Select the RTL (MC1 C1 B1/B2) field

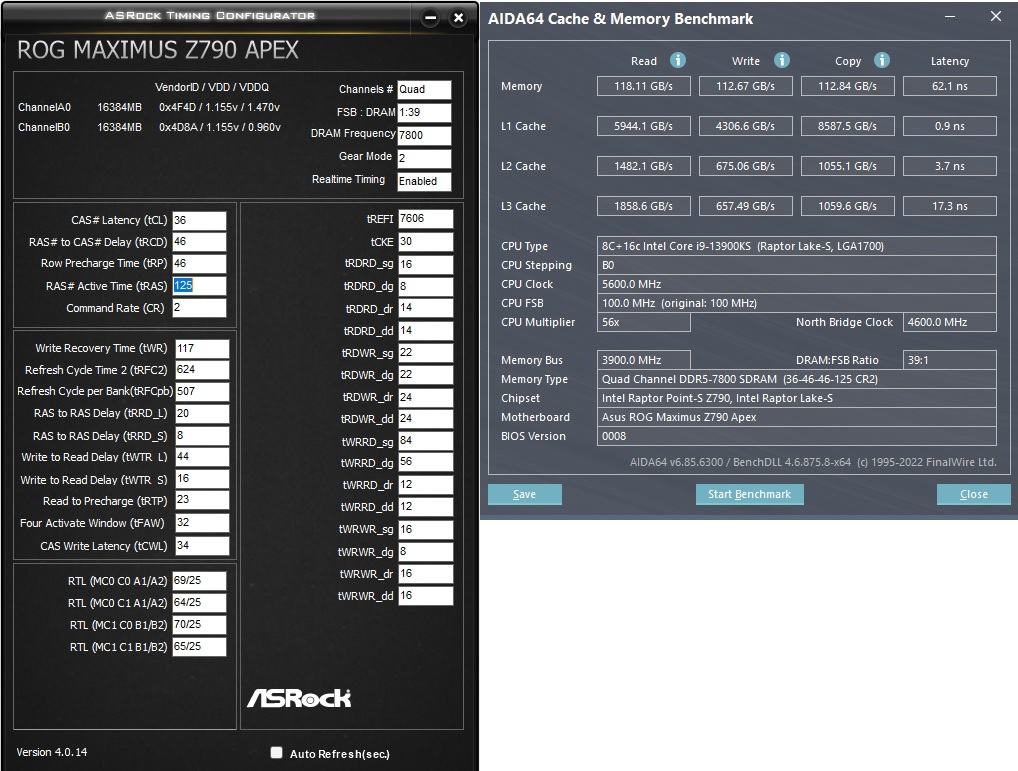pyautogui.click(x=199, y=647)
